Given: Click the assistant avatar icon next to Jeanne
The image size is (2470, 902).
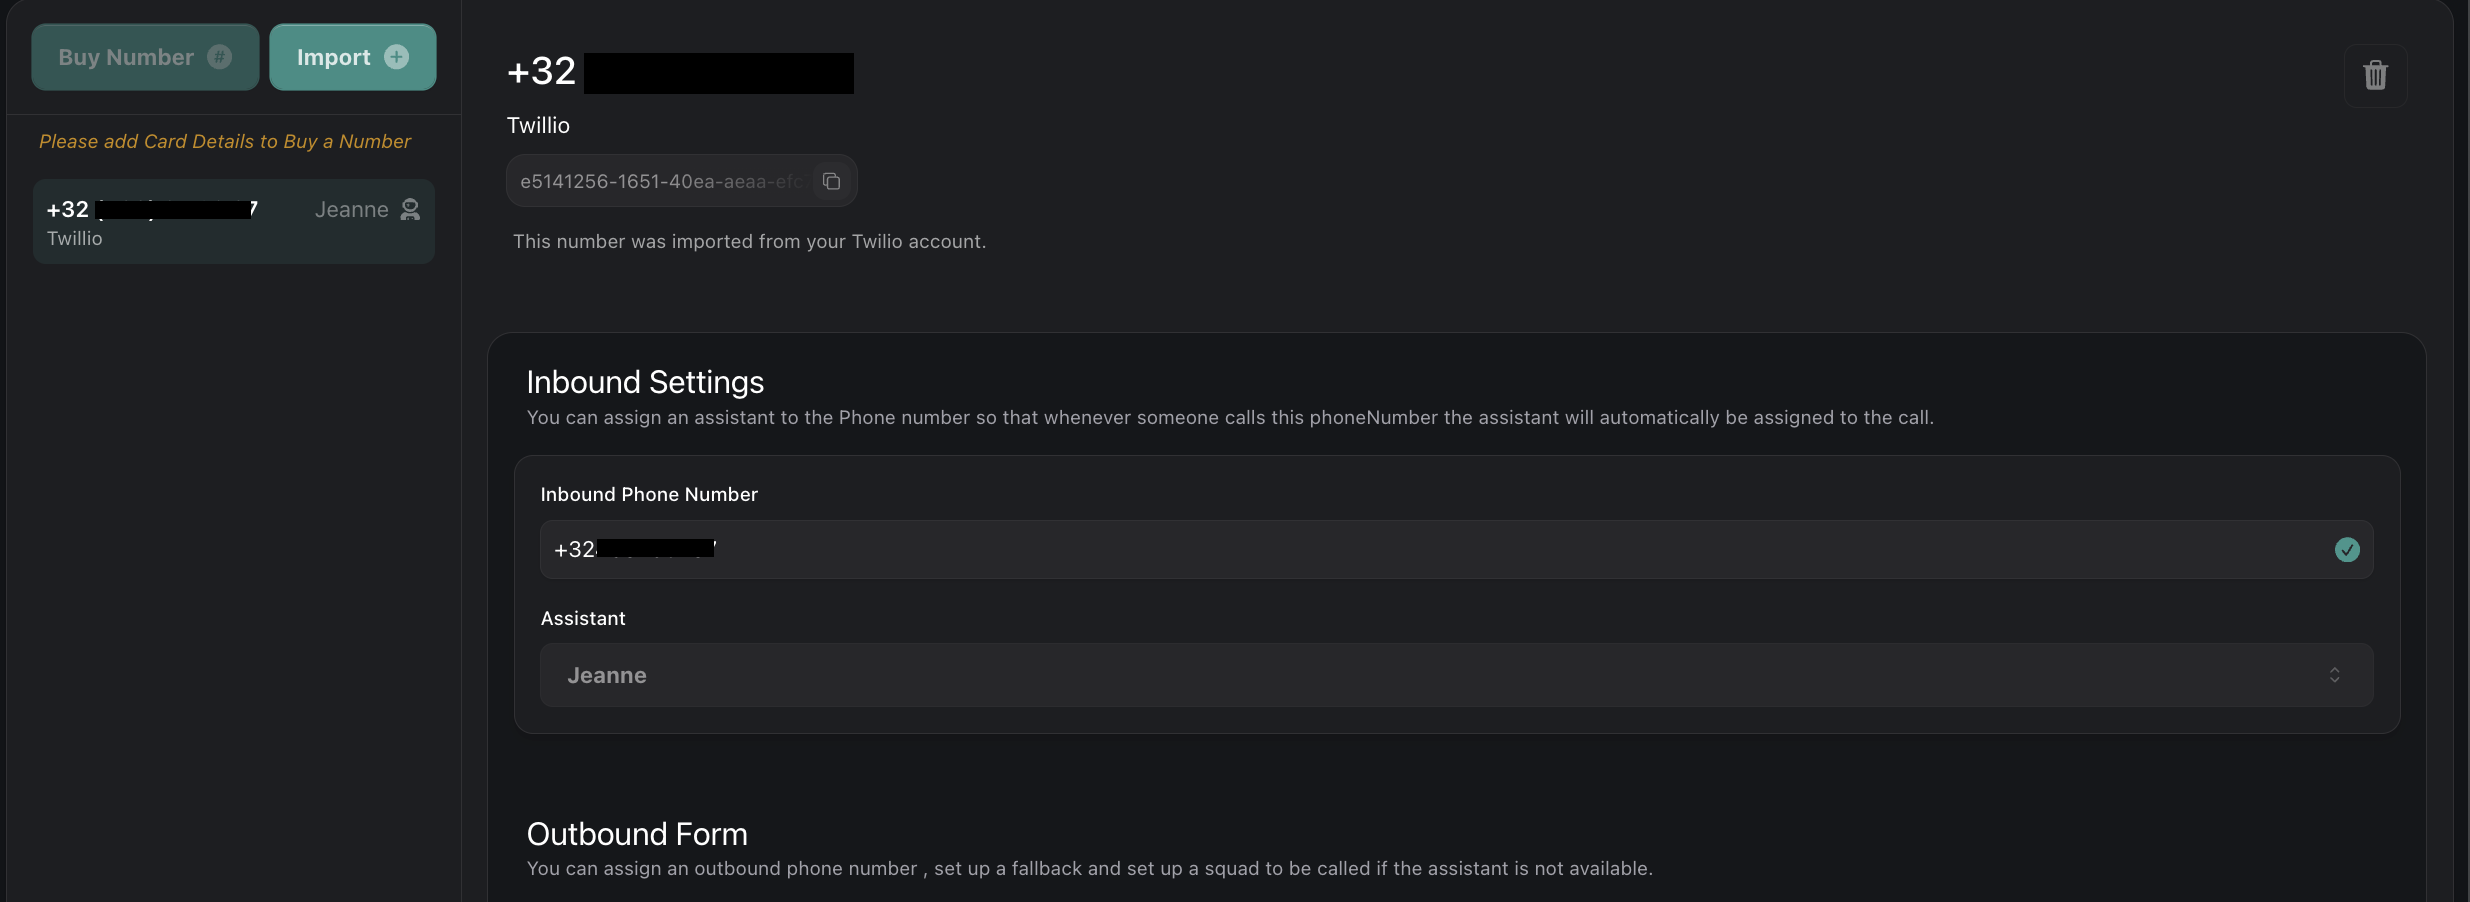Looking at the screenshot, I should (x=410, y=209).
